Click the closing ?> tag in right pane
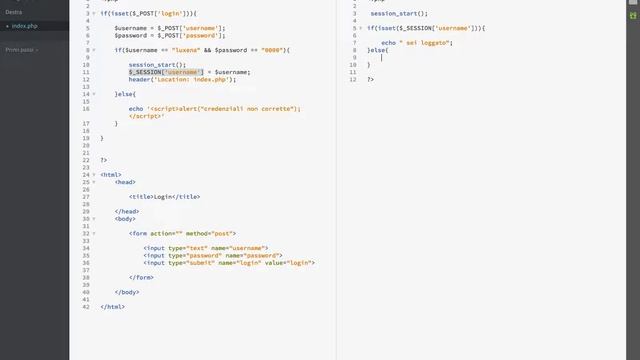Viewport: 640px width, 360px height. coord(370,80)
